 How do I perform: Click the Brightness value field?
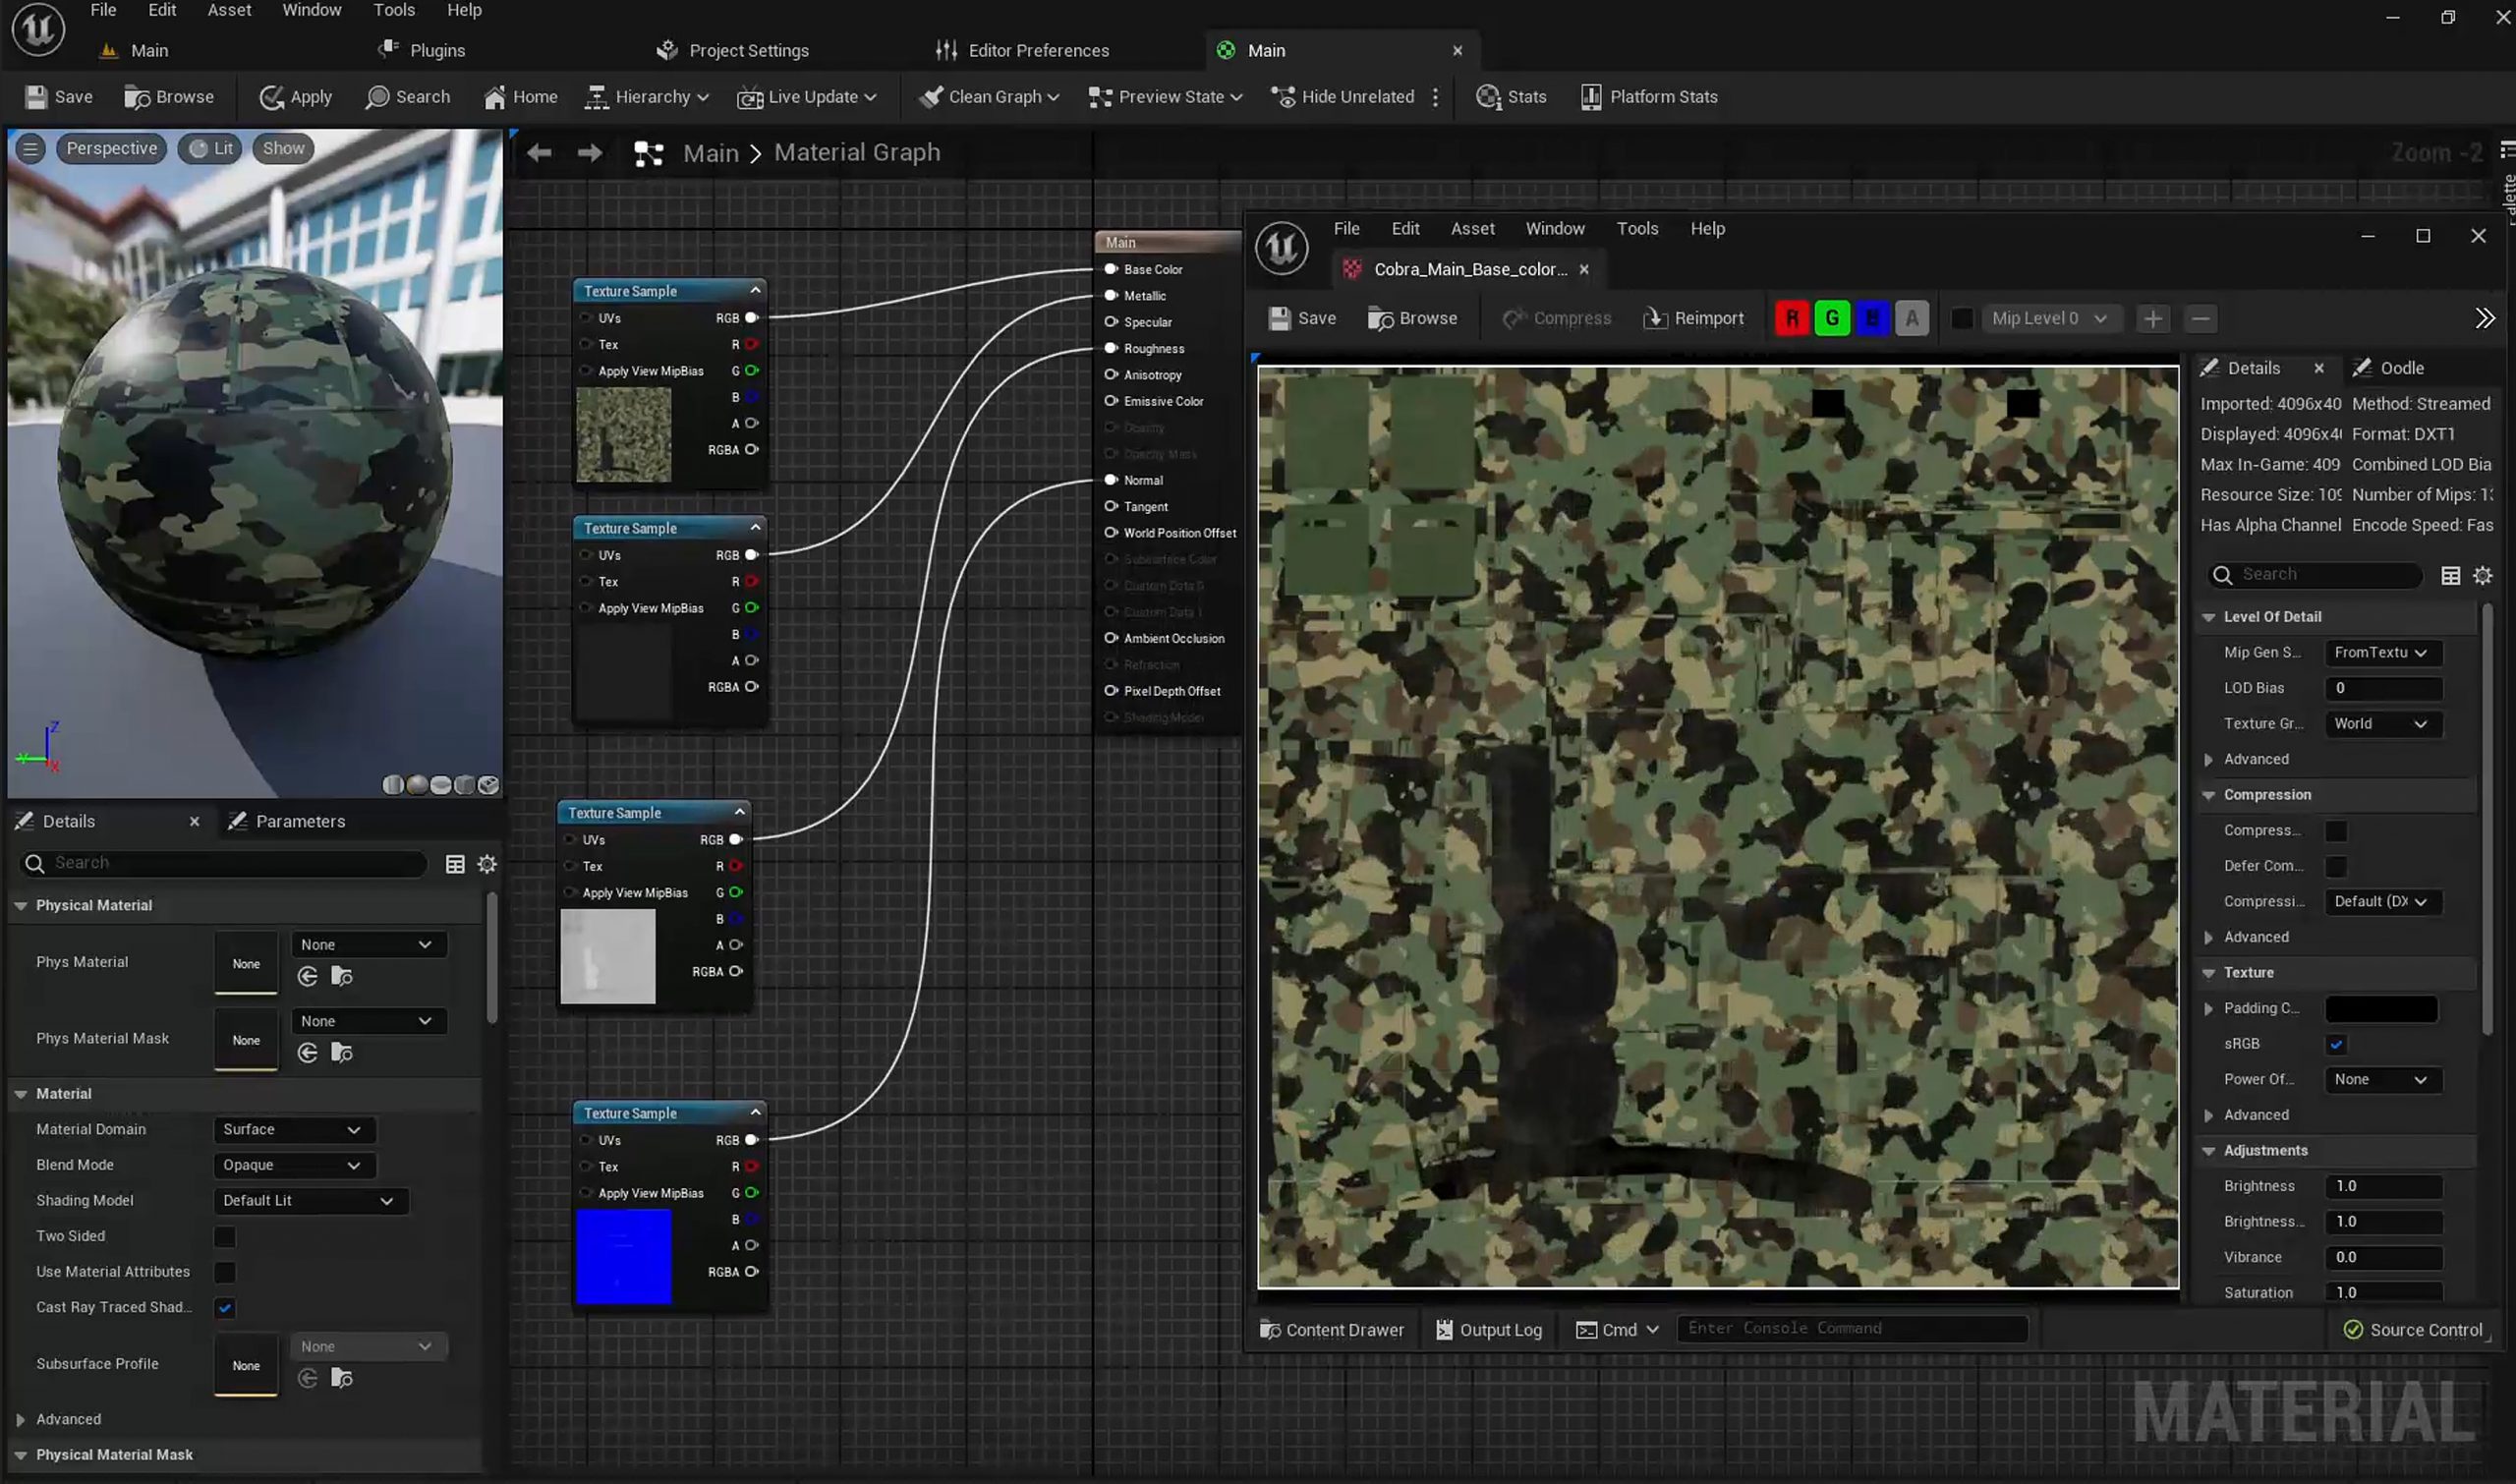pyautogui.click(x=2383, y=1186)
